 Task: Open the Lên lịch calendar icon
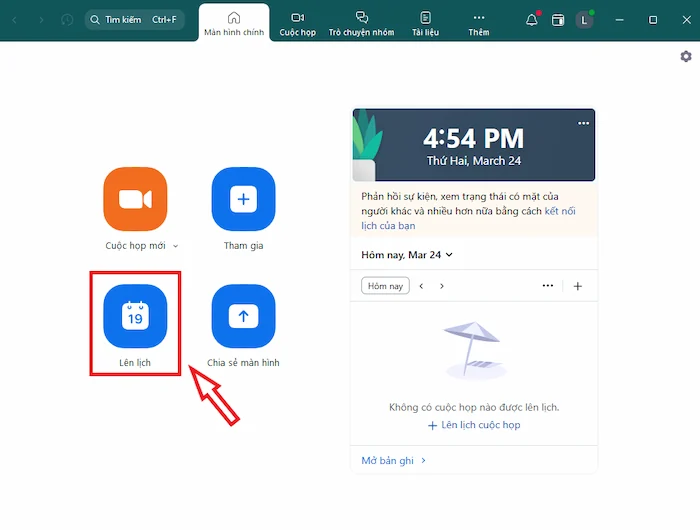135,317
